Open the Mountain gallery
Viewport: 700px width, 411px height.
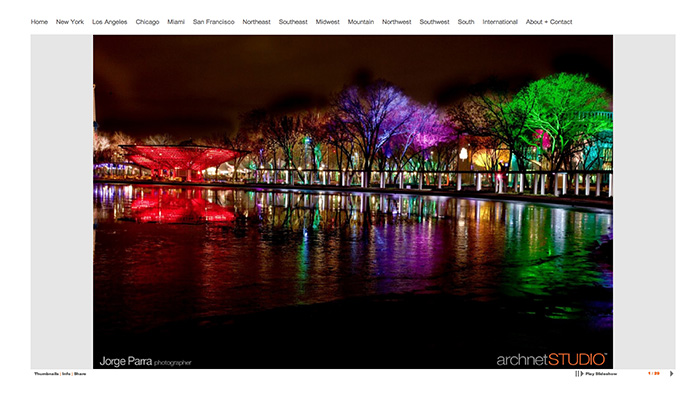coord(361,21)
